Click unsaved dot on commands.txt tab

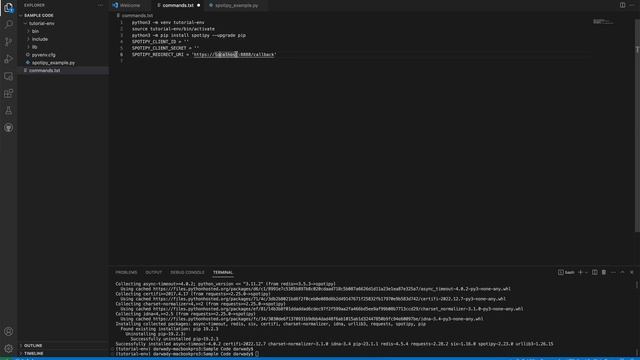(x=198, y=5)
